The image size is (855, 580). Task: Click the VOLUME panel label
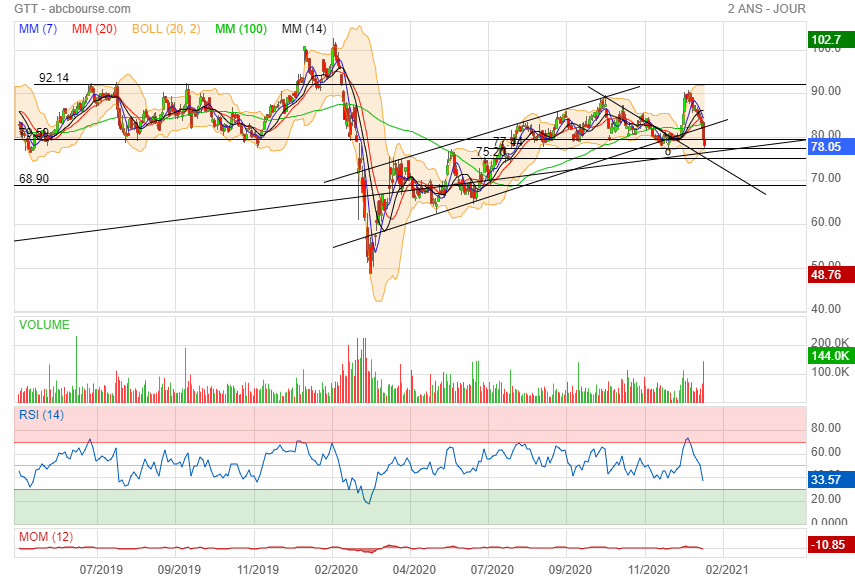tap(44, 325)
